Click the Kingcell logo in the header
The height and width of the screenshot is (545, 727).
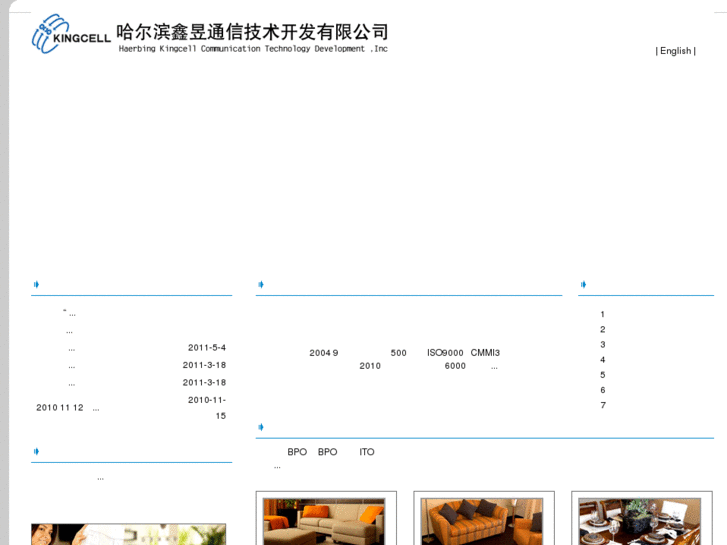click(x=71, y=34)
